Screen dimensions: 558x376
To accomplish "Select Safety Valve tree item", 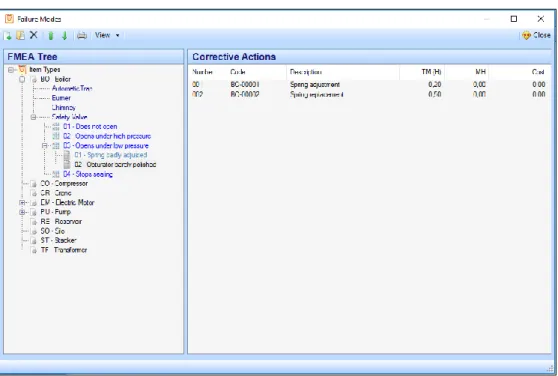I will coord(69,117).
